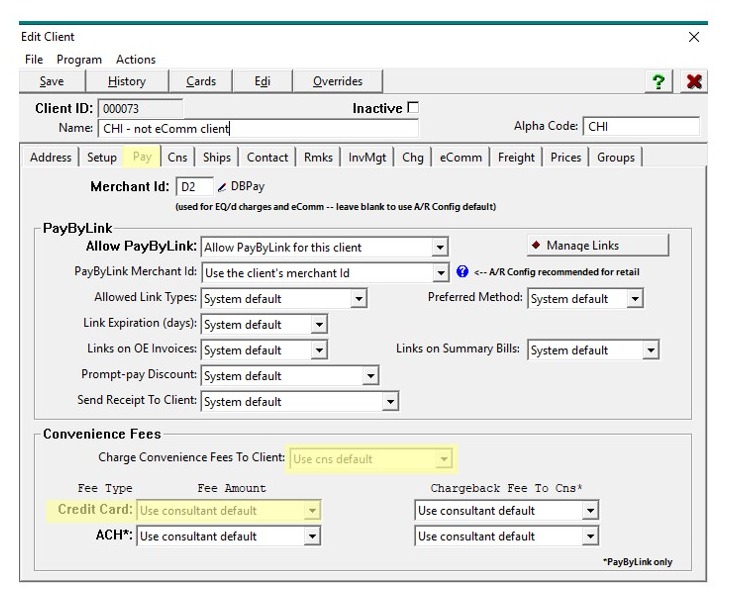The width and height of the screenshot is (742, 603).
Task: Open the InvMgt tab
Action: (x=367, y=157)
